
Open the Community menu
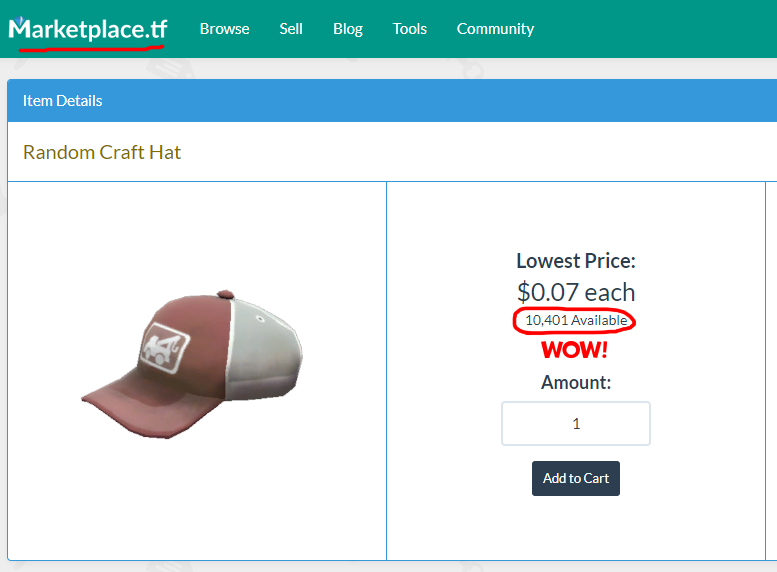pos(496,29)
